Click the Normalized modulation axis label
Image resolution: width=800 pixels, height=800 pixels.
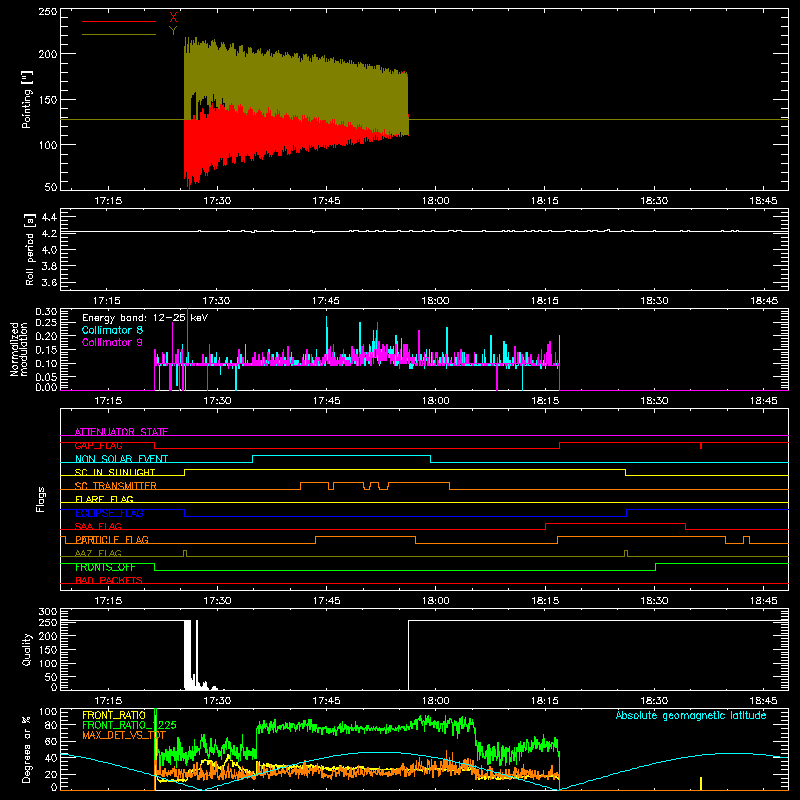click(x=19, y=349)
